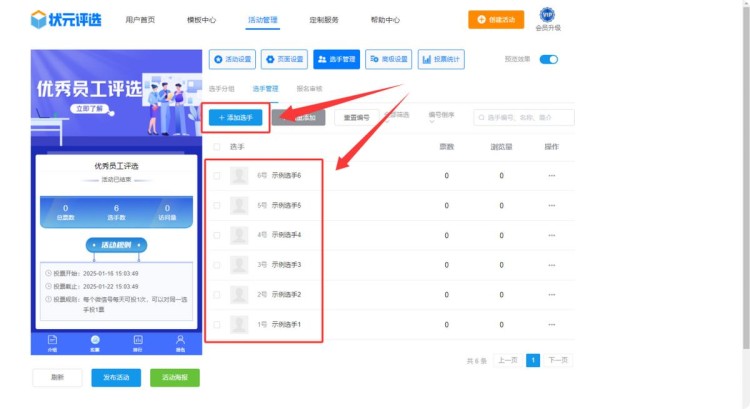The height and width of the screenshot is (409, 750).
Task: Open 模板中心 in top navigation
Action: (x=201, y=20)
